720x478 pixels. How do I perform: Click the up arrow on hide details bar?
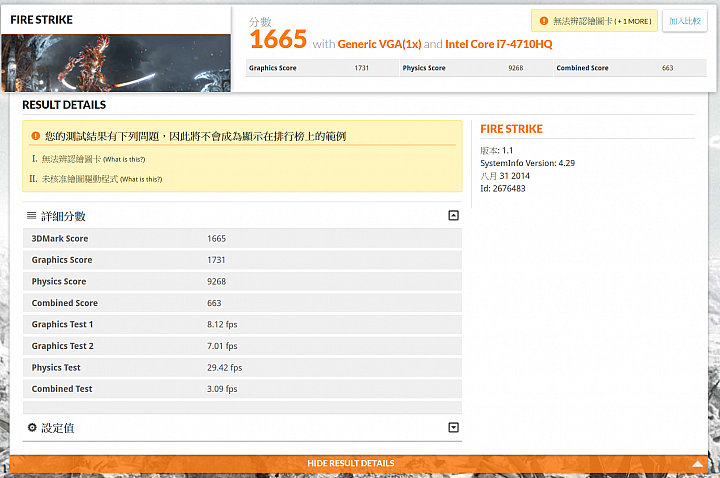698,464
